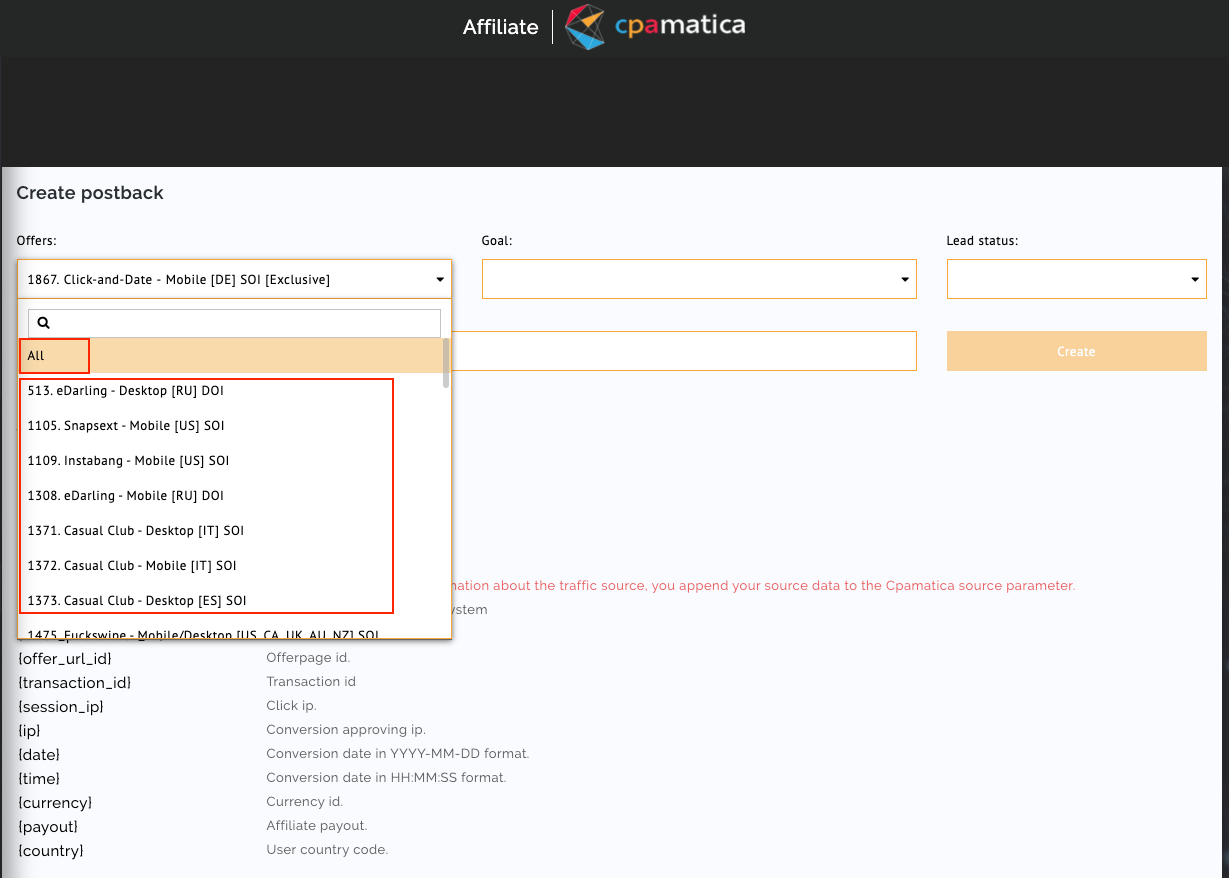Click the cpamatica logo icon
The width and height of the screenshot is (1229, 878).
point(585,27)
